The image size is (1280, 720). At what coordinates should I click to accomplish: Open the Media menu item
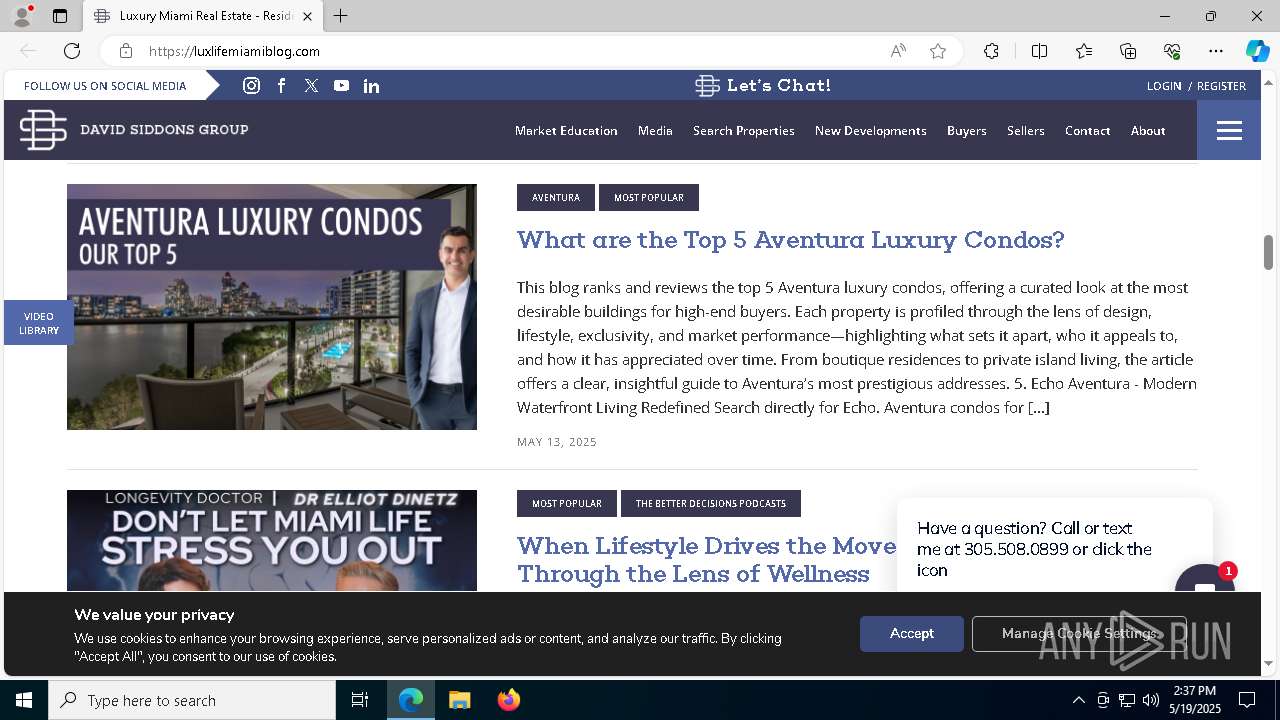coord(655,131)
